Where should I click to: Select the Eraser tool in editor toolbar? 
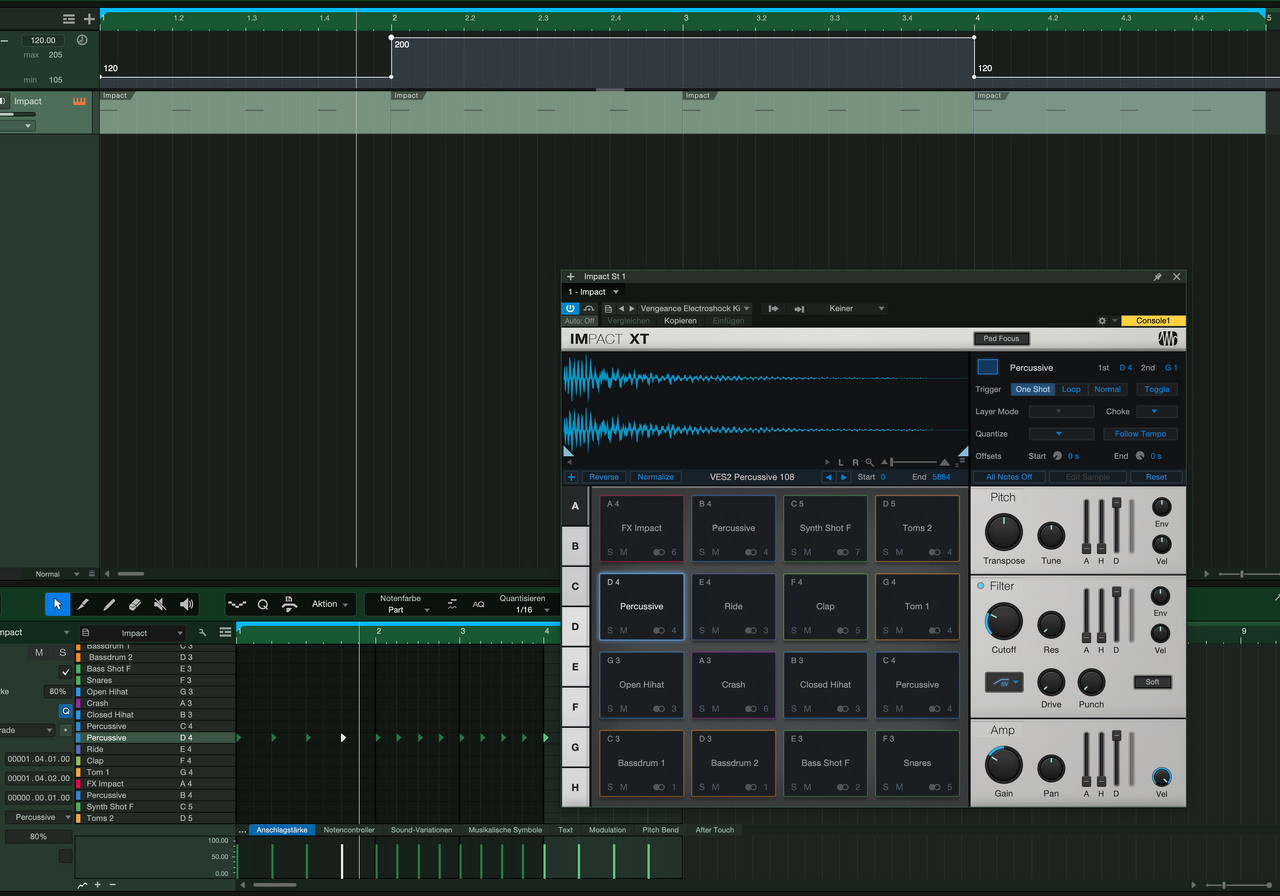135,604
